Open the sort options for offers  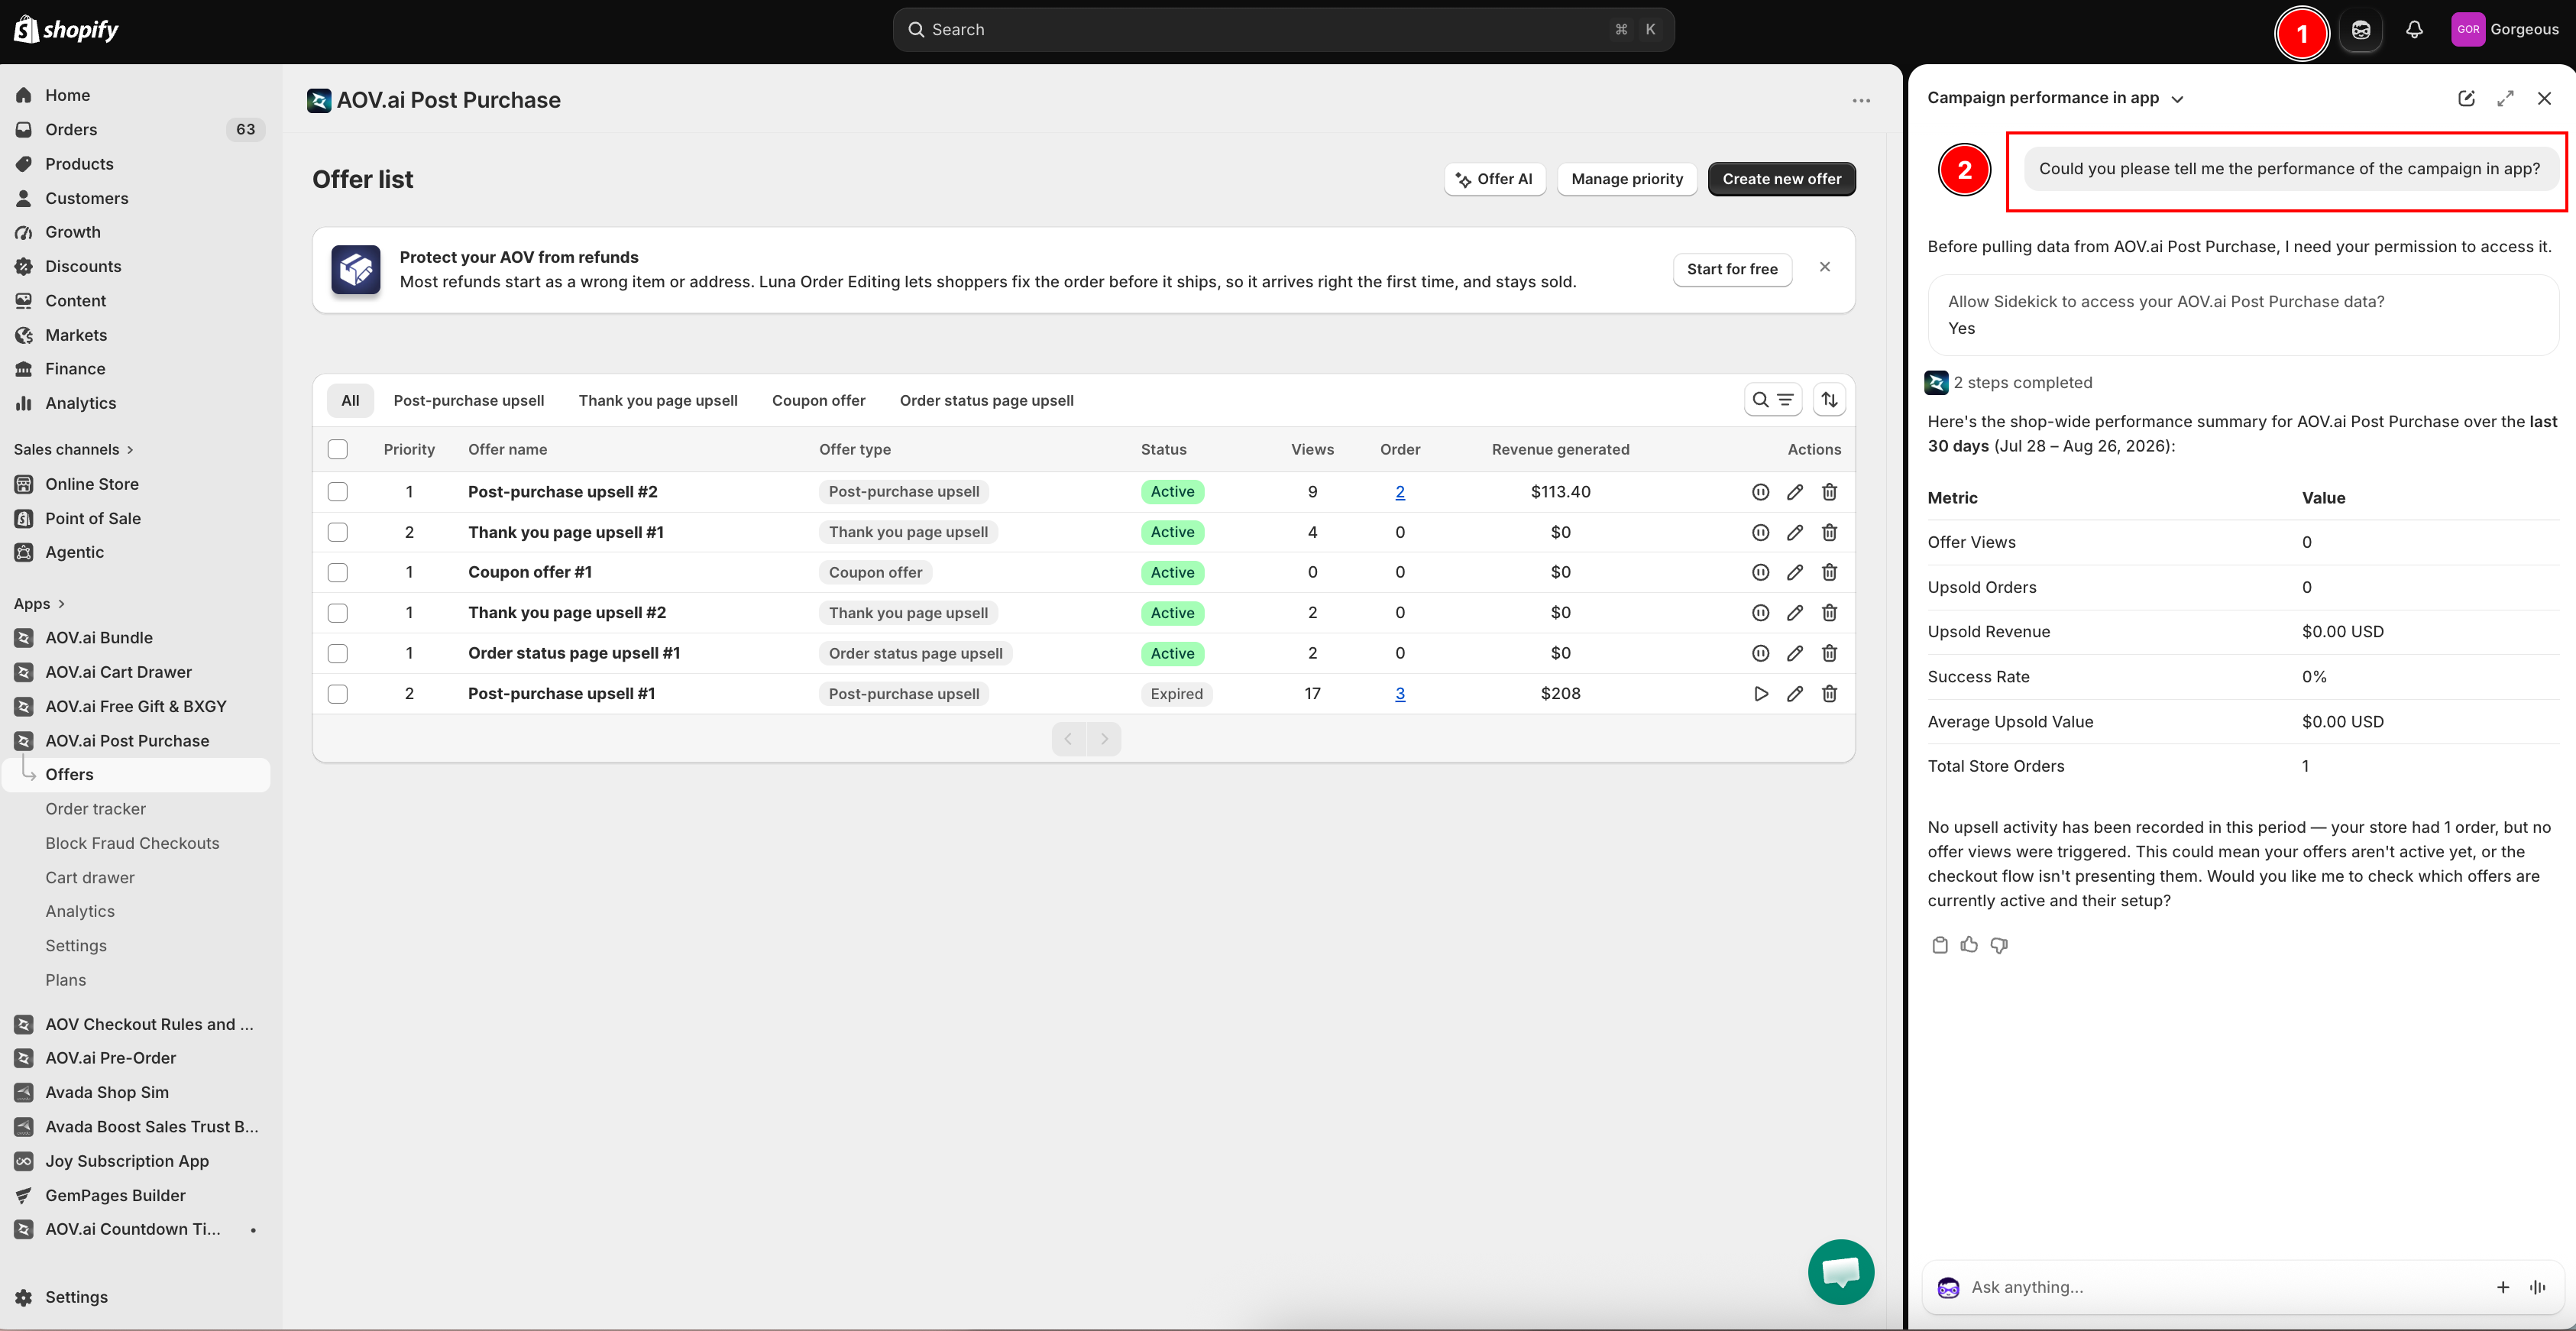[1829, 400]
